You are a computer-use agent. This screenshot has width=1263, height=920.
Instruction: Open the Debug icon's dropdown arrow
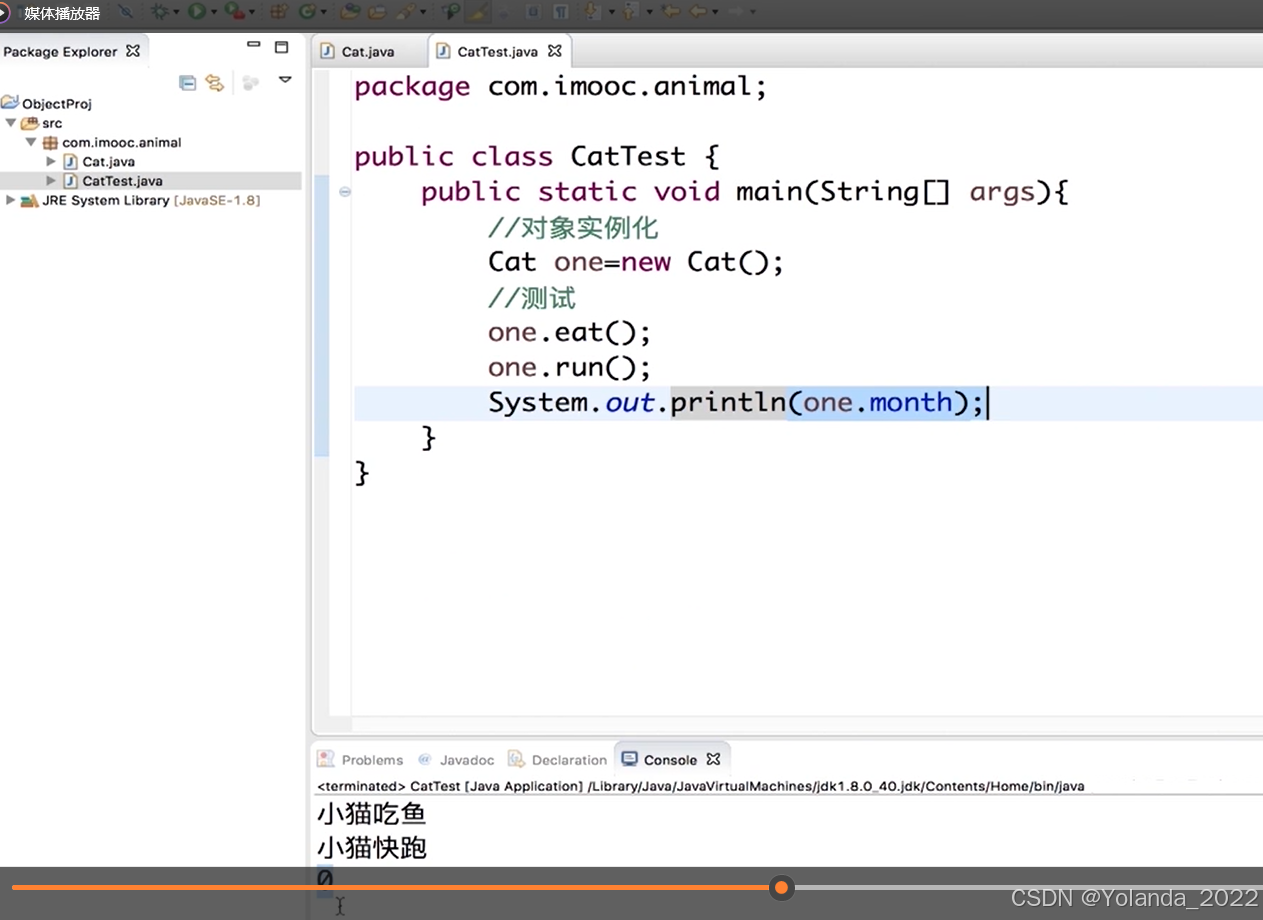[x=176, y=12]
